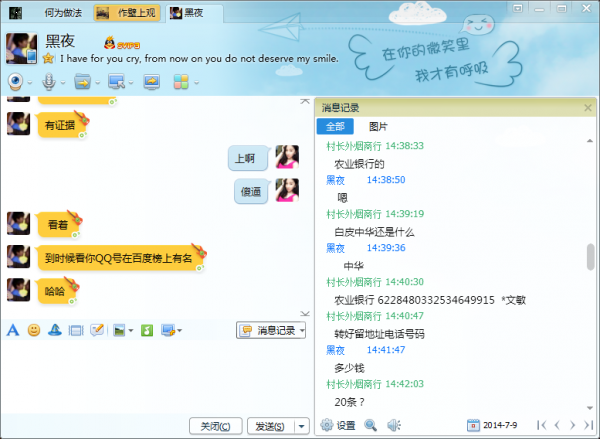The width and height of the screenshot is (600, 439).
Task: Open the 发送(S) send options dropdown arrow
Action: click(302, 426)
